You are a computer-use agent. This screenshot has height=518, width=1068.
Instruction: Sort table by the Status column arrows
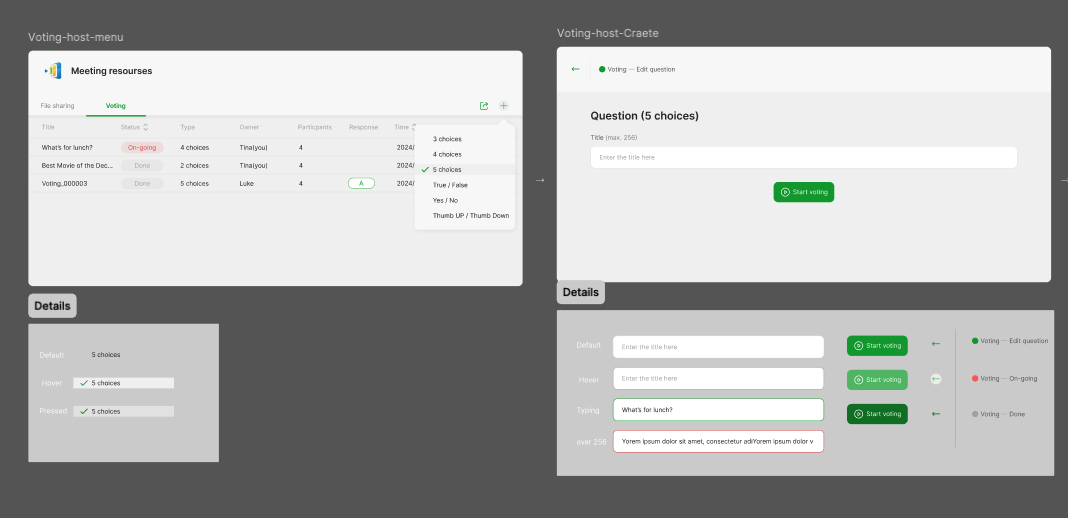pos(146,127)
